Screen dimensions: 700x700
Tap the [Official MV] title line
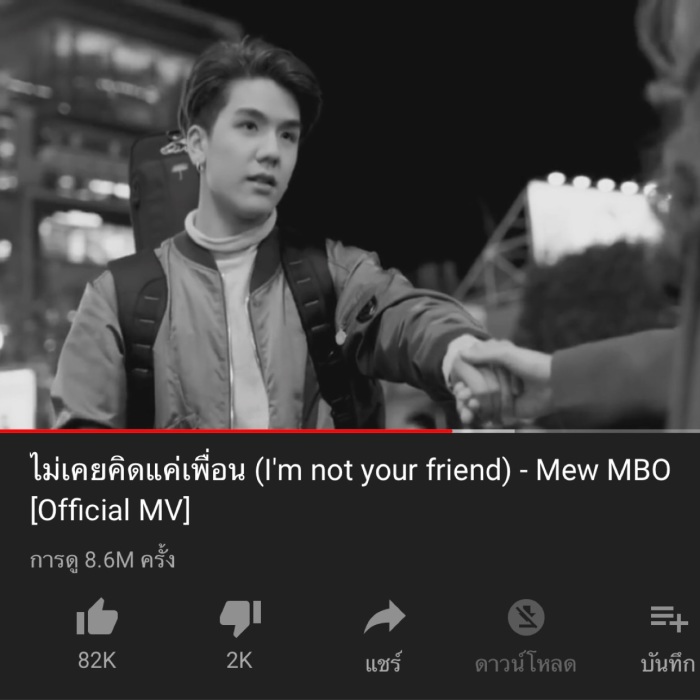click(110, 510)
